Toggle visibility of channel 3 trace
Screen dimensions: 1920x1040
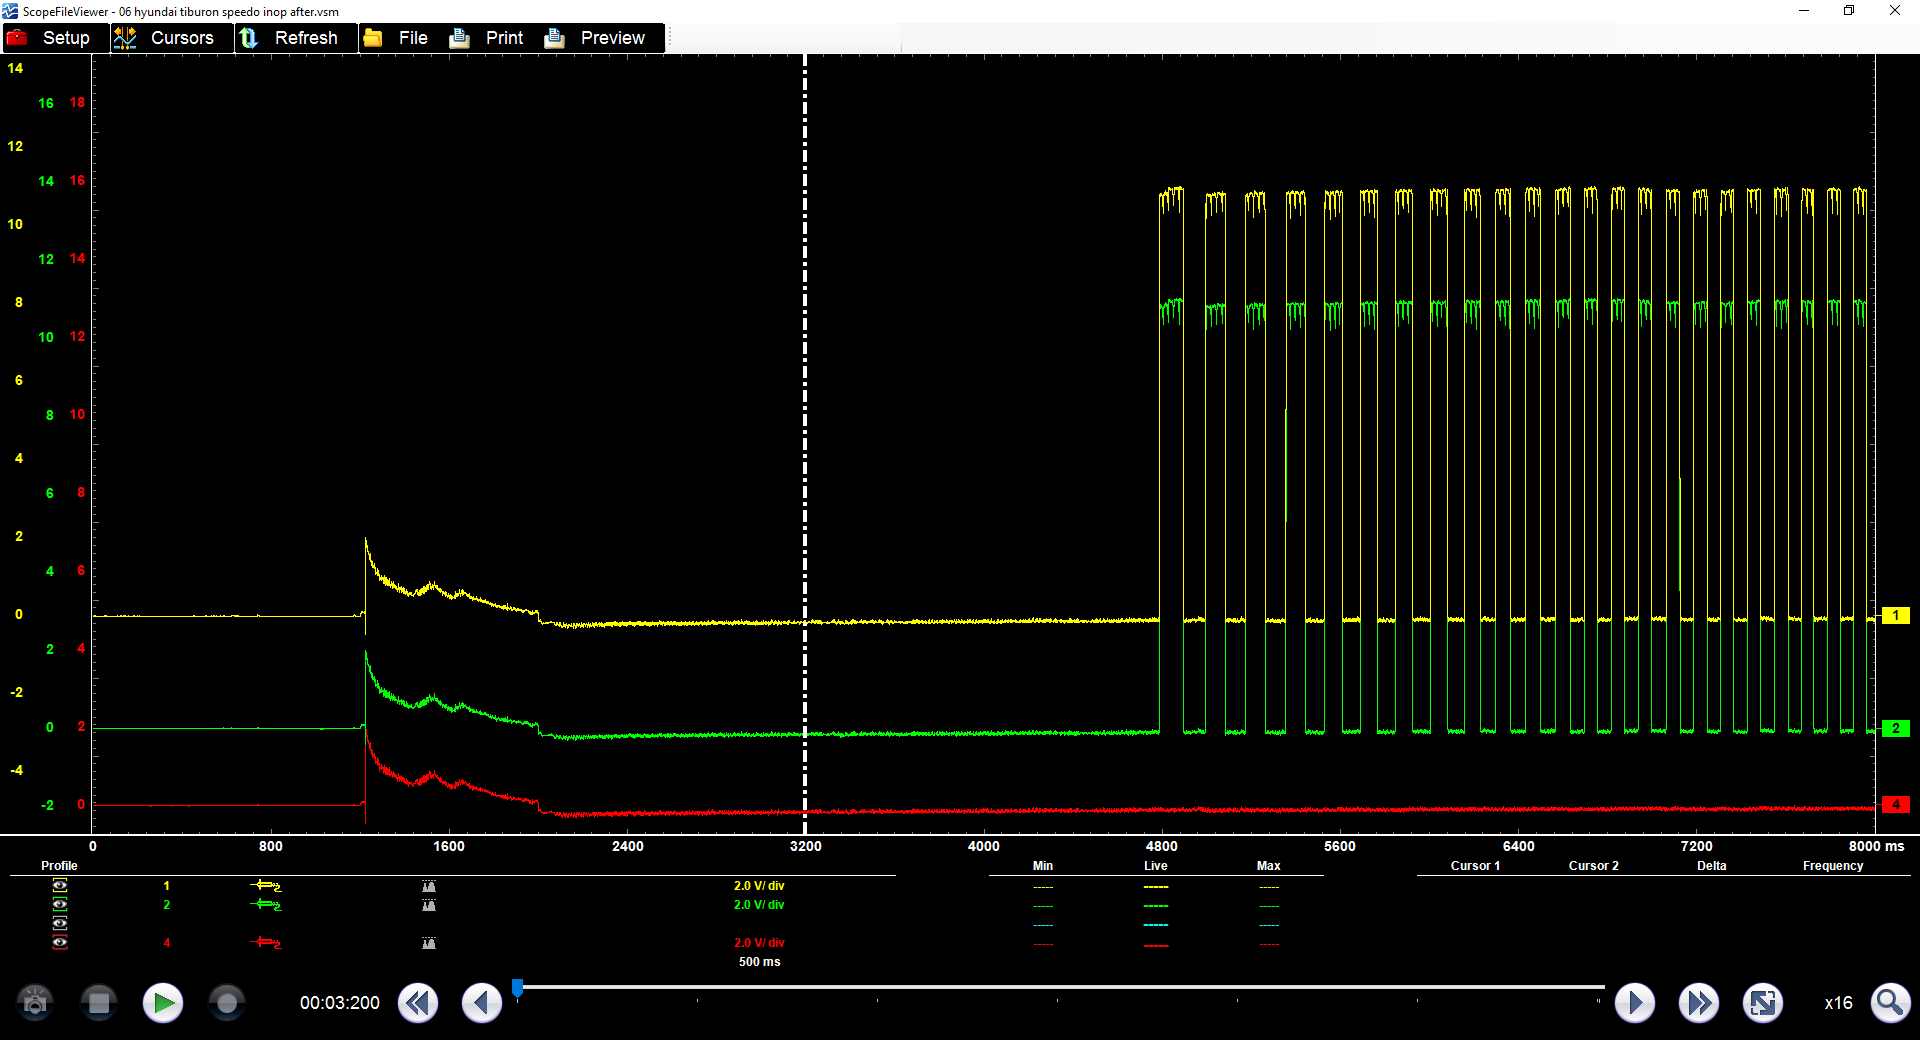[x=60, y=923]
